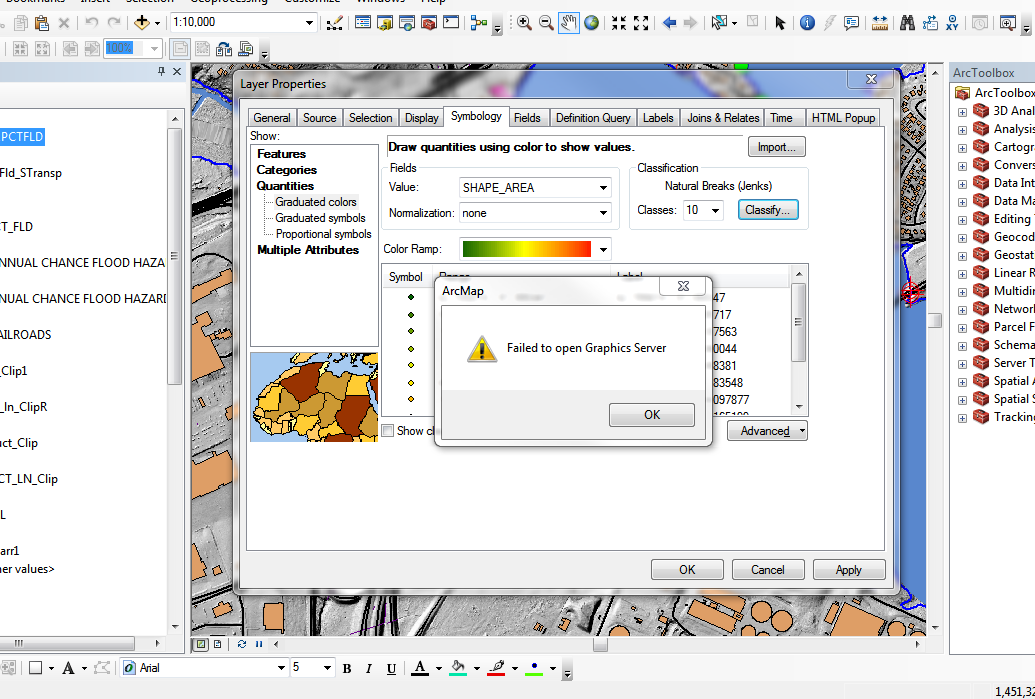
Task: Open the font size 5 dropdown
Action: 327,668
